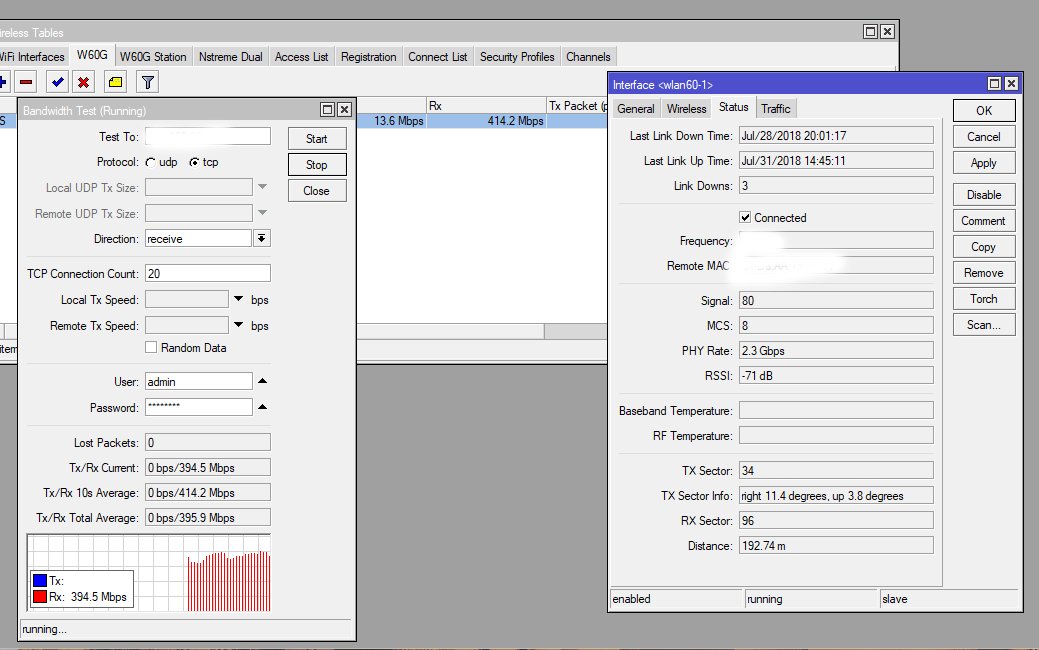
Task: Open the W60G Station tab
Action: [x=153, y=57]
